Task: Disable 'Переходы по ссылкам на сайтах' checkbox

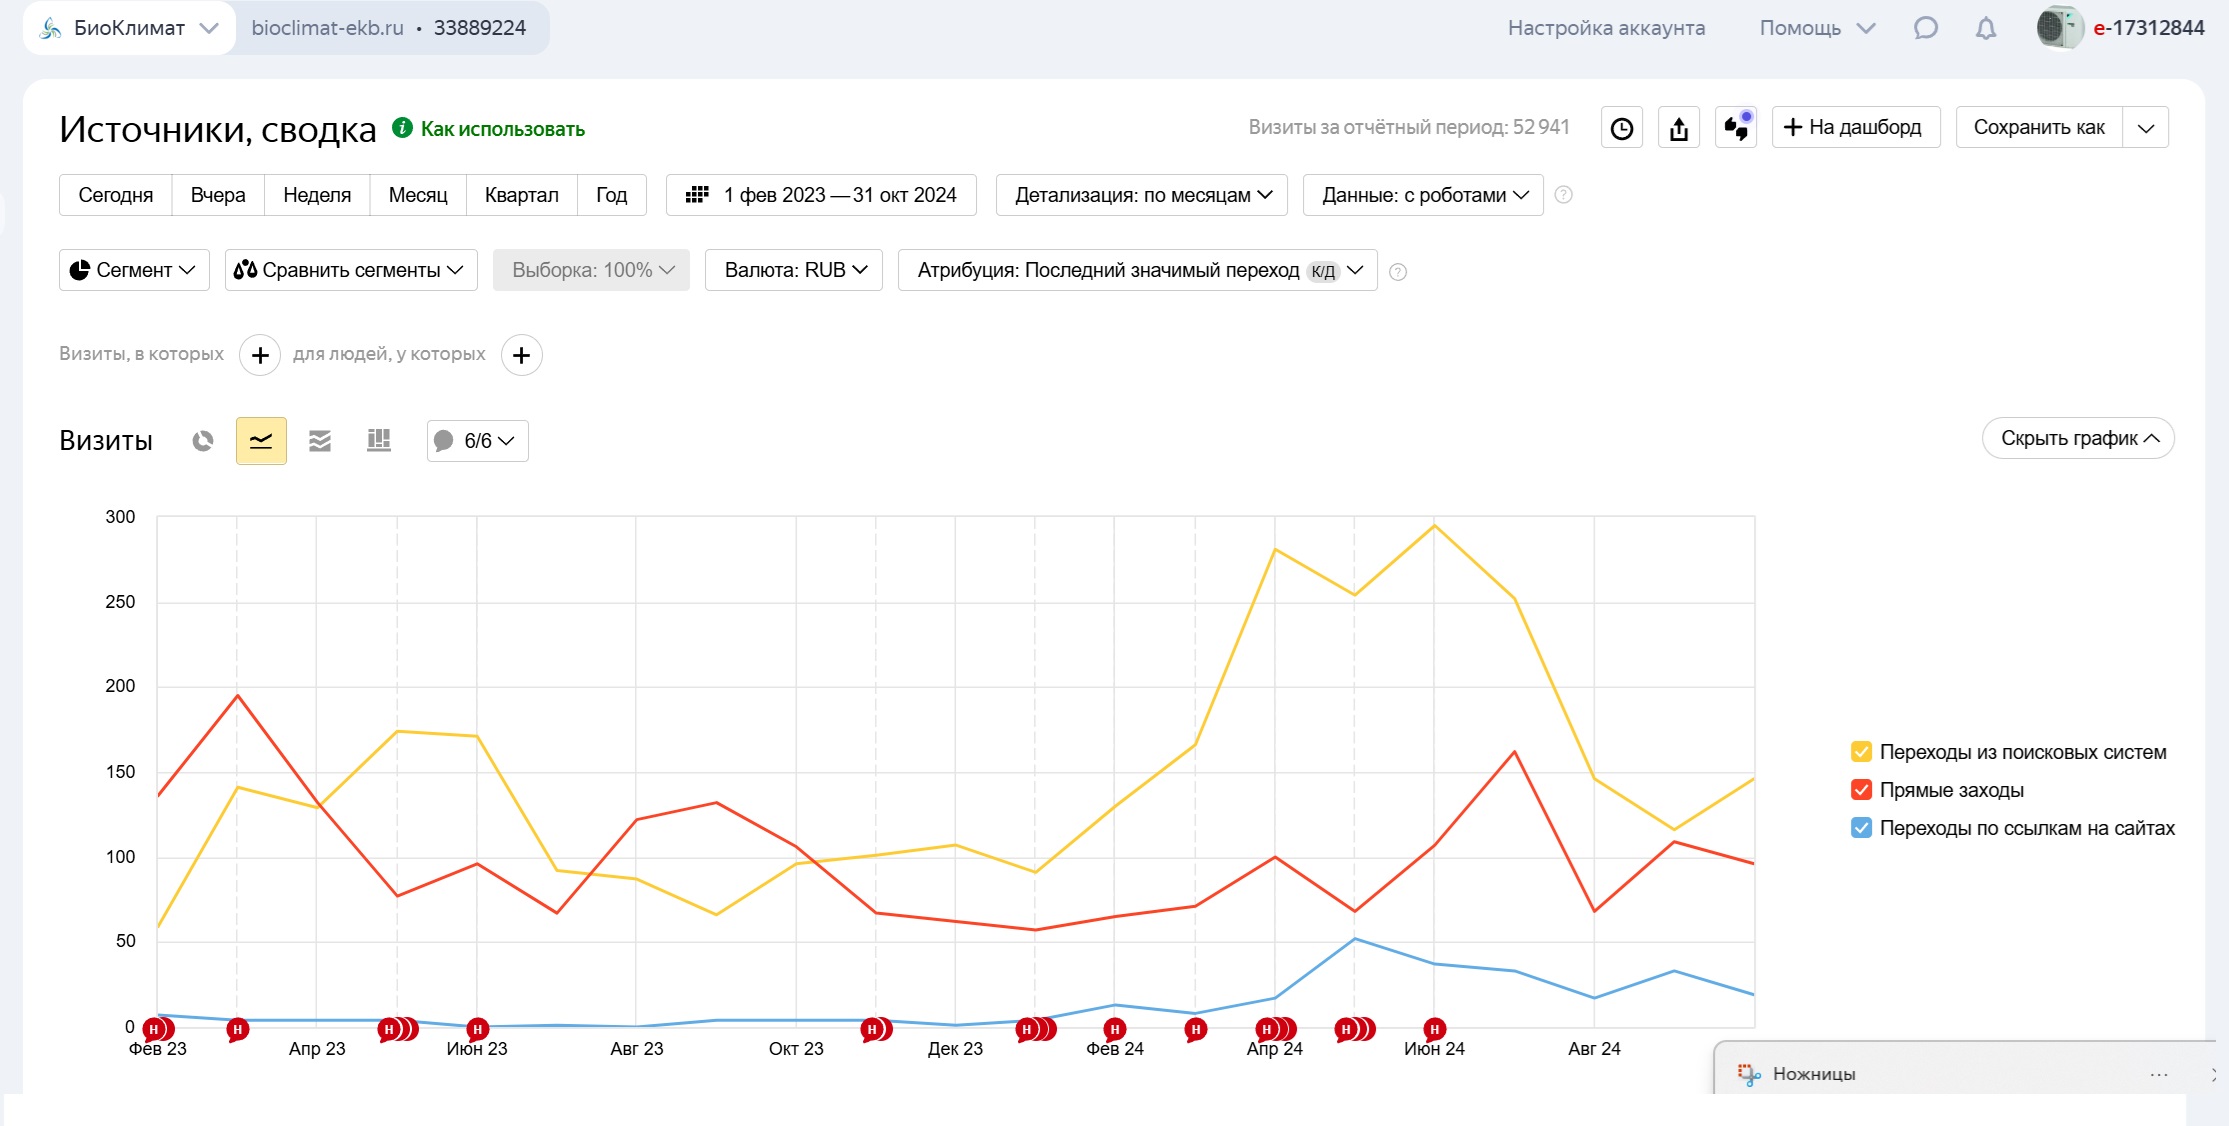Action: coord(1861,828)
